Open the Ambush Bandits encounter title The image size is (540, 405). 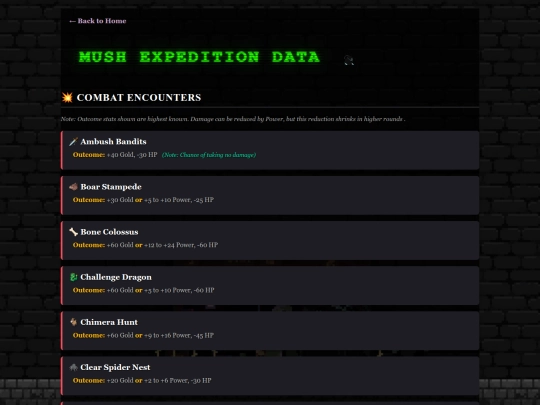coord(113,142)
